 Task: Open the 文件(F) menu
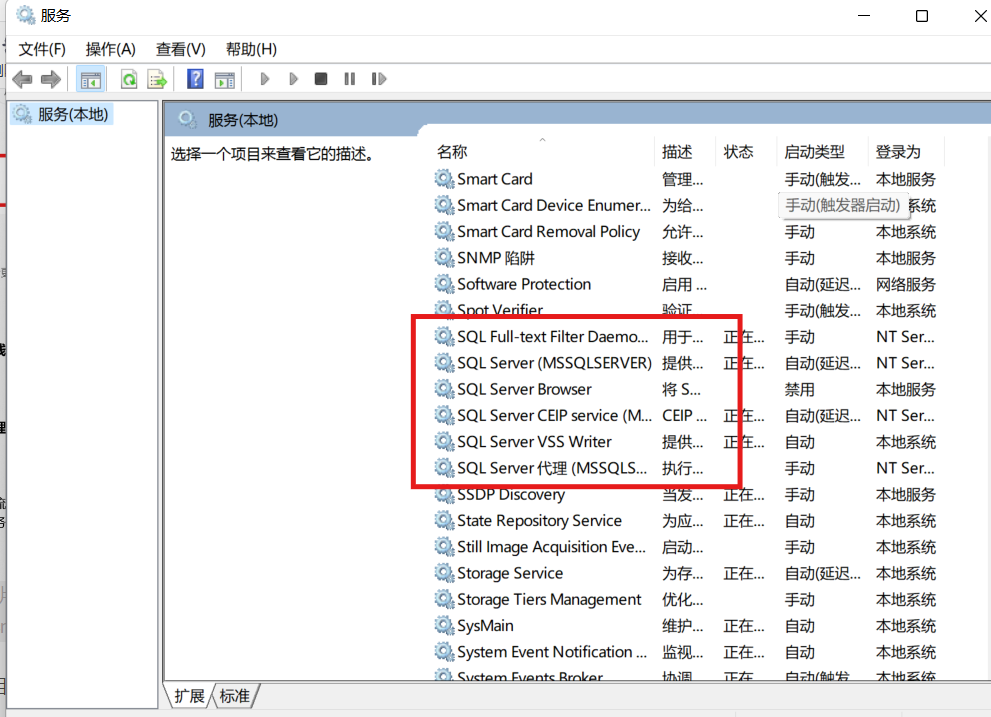coord(42,49)
